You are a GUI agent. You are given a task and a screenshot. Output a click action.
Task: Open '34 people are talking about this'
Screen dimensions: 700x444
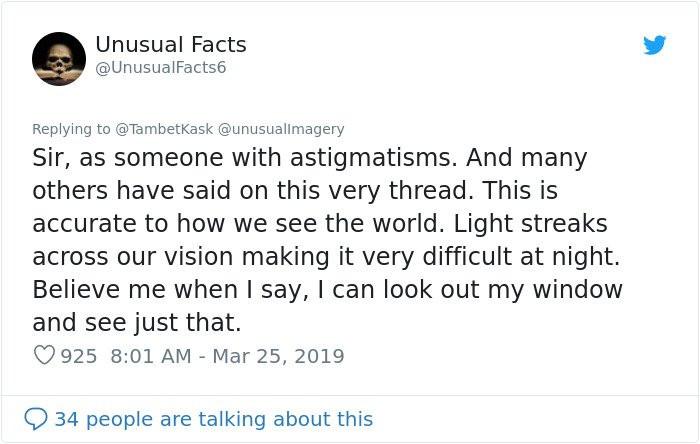coord(213,419)
